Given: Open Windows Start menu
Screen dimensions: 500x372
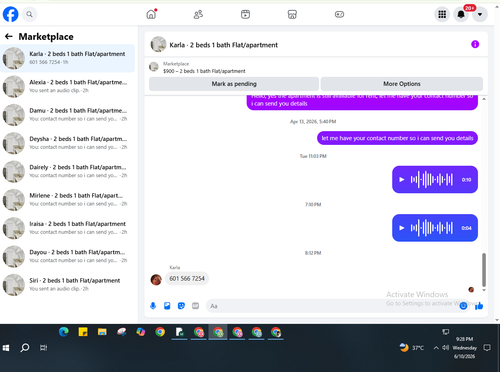Looking at the screenshot, I should click(6, 348).
